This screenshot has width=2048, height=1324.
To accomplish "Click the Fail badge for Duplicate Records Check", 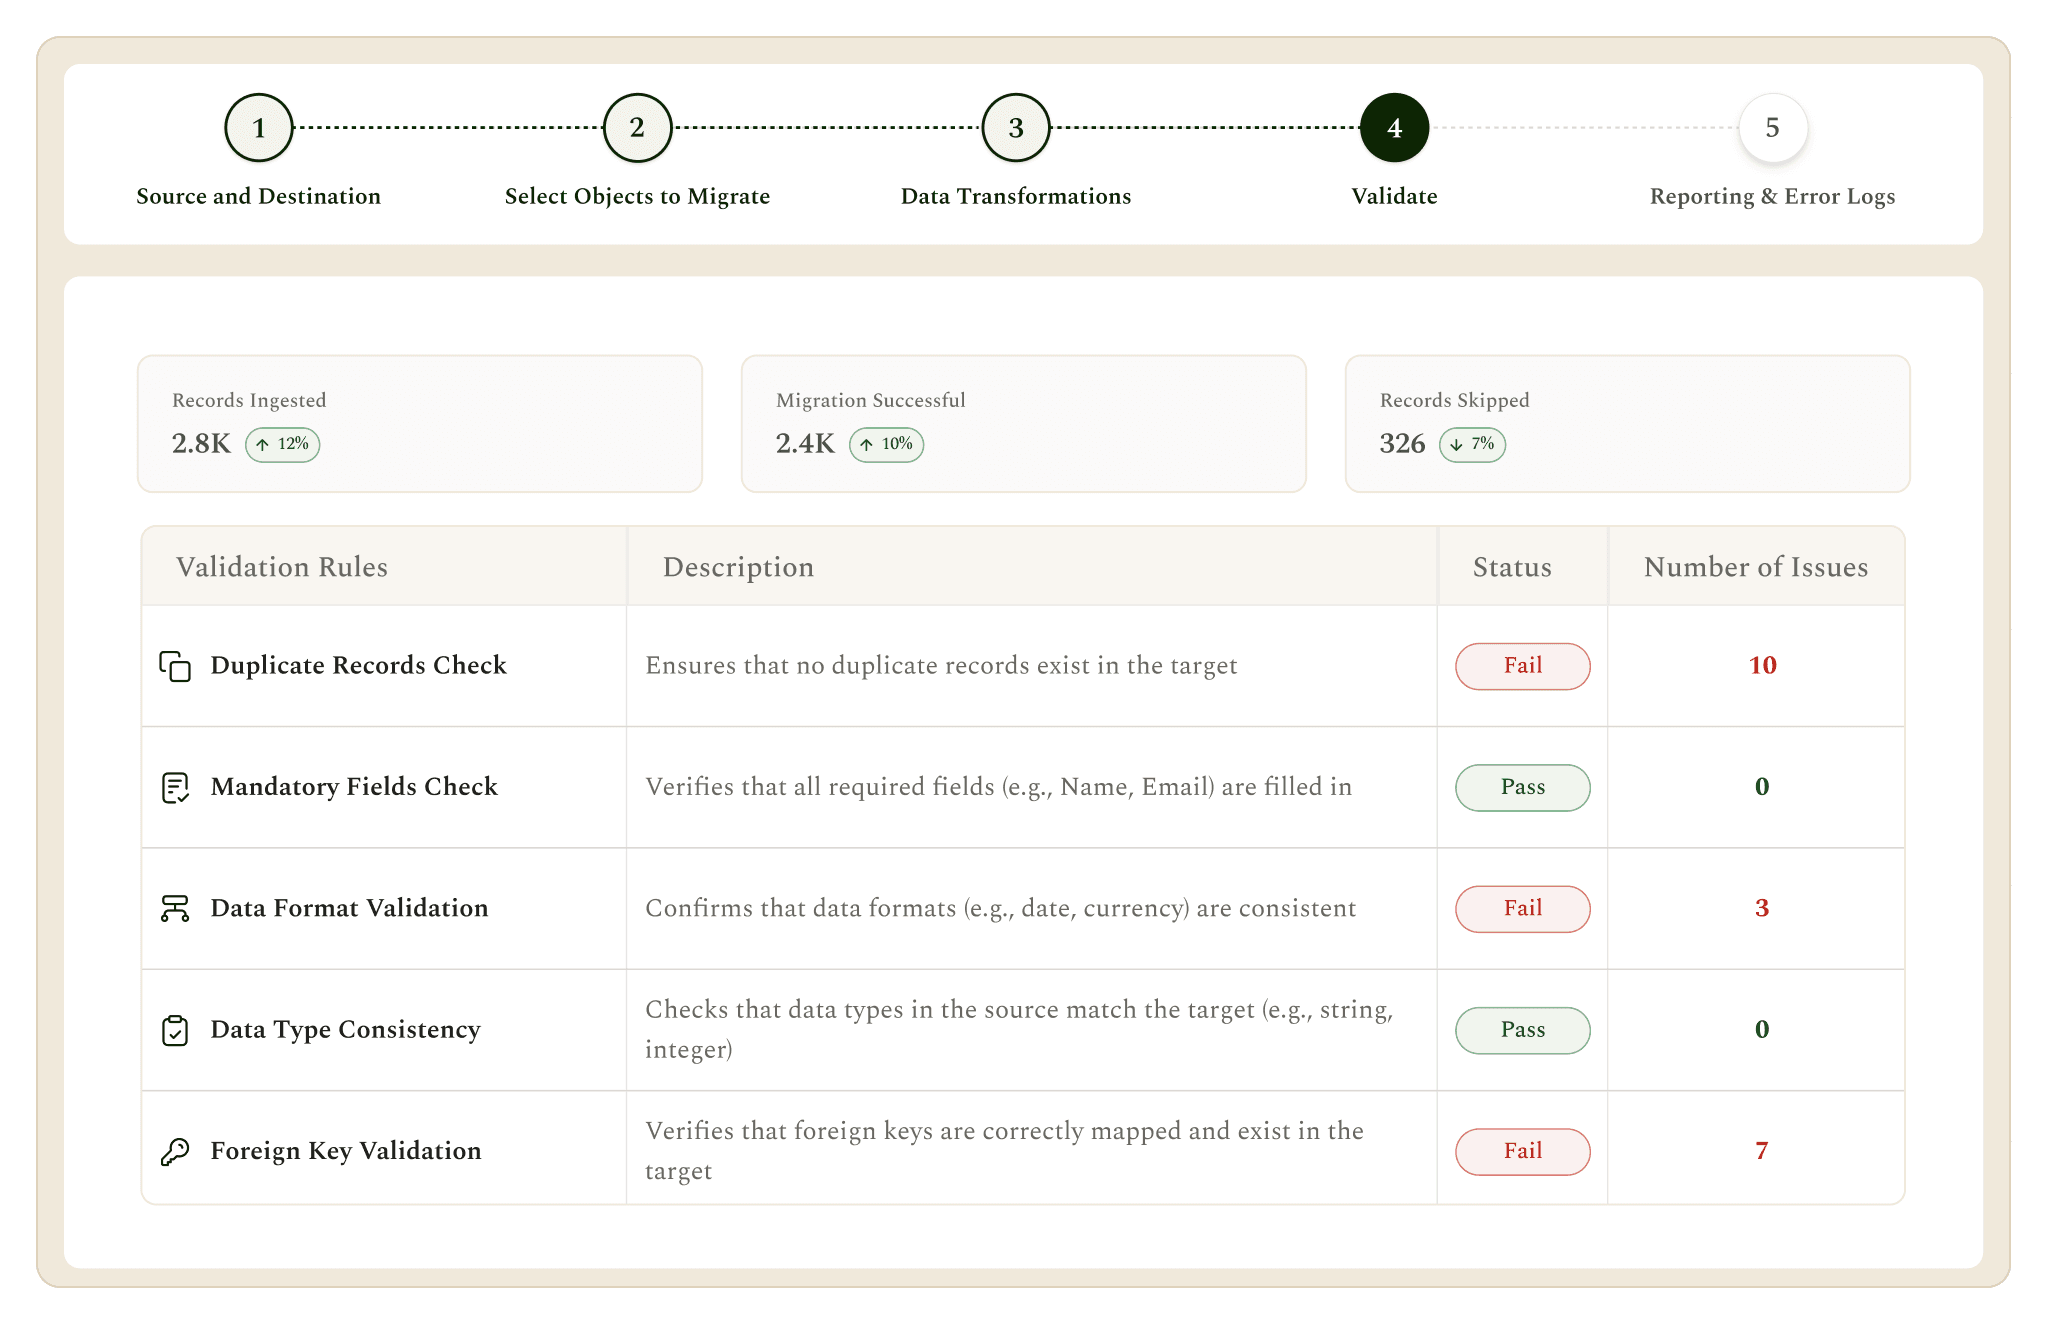I will coord(1523,666).
